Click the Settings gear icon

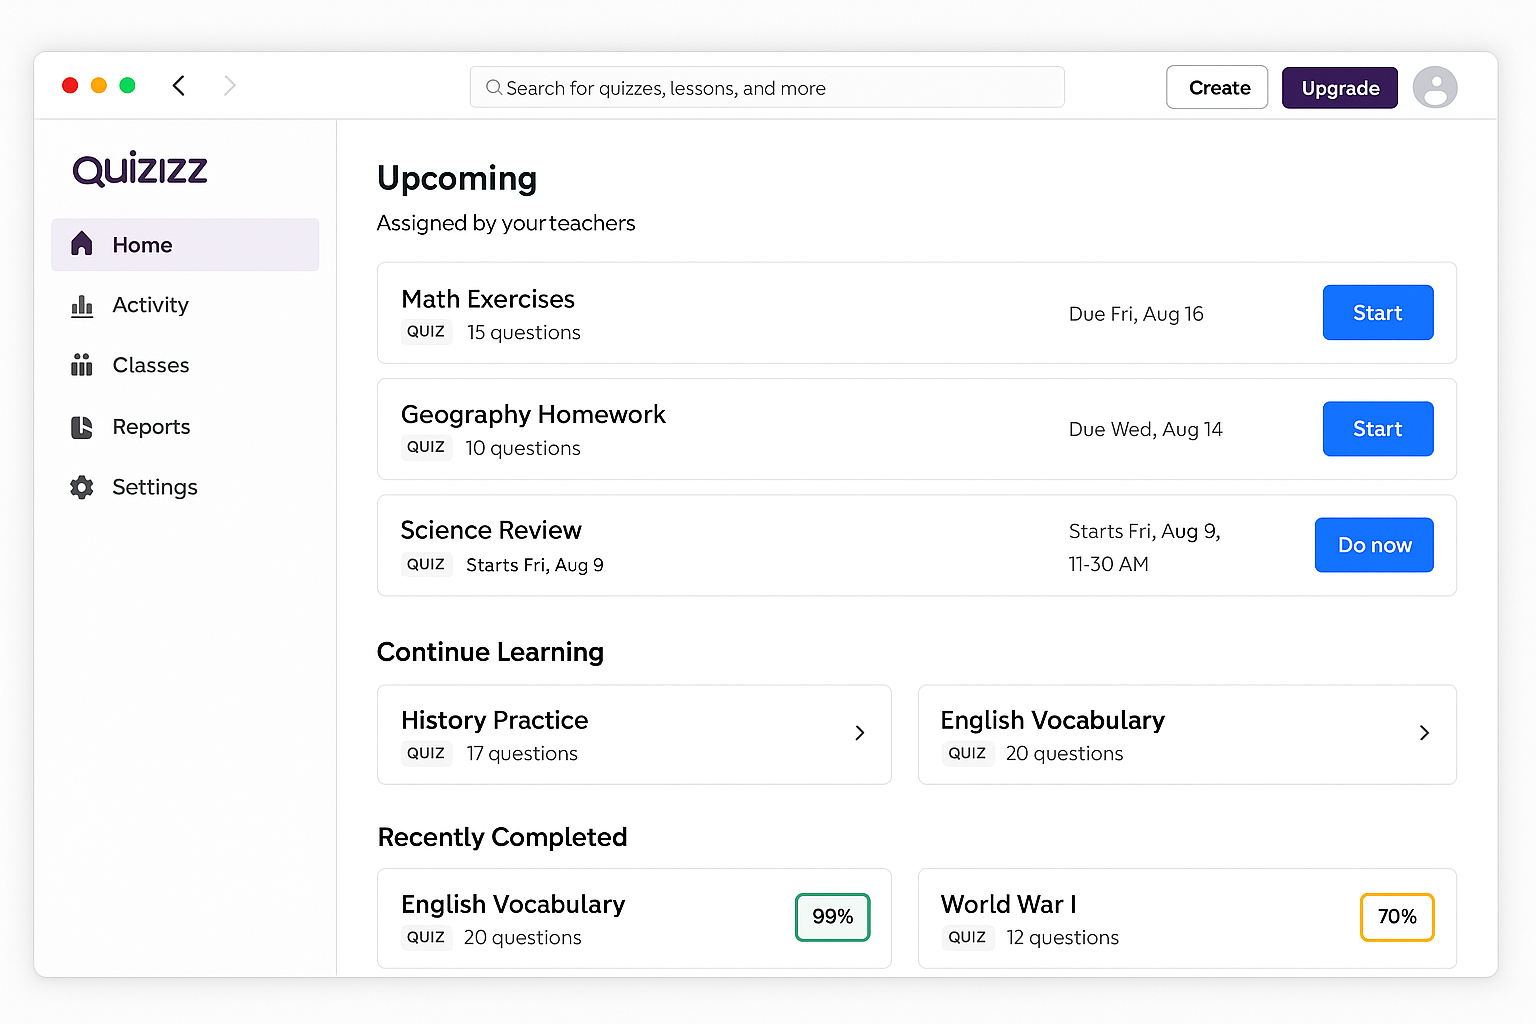[82, 487]
